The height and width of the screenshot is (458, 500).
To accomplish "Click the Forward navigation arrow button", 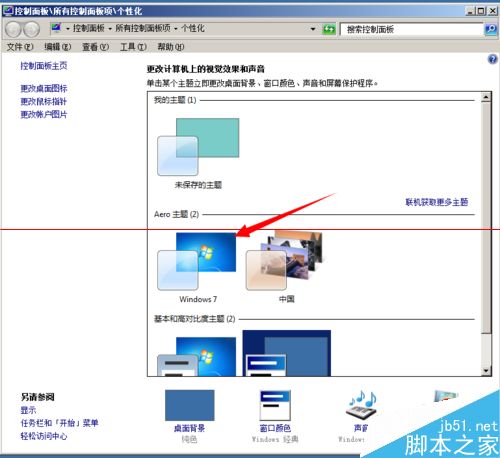I will [31, 29].
